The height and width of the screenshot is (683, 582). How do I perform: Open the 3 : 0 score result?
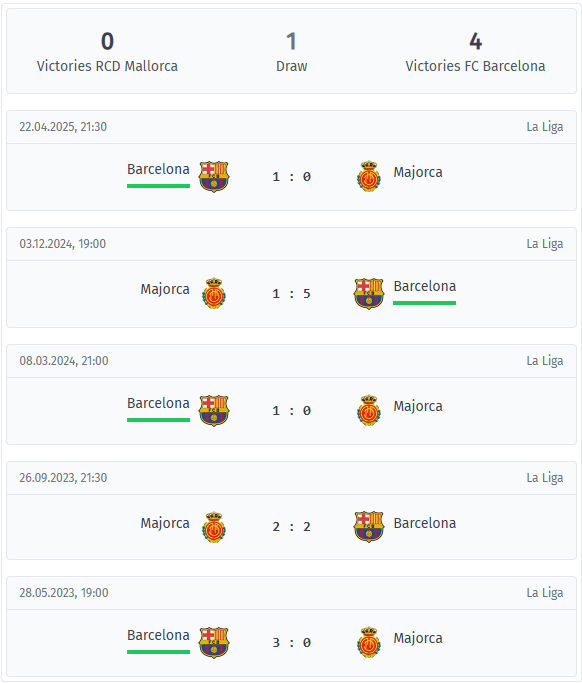click(291, 642)
